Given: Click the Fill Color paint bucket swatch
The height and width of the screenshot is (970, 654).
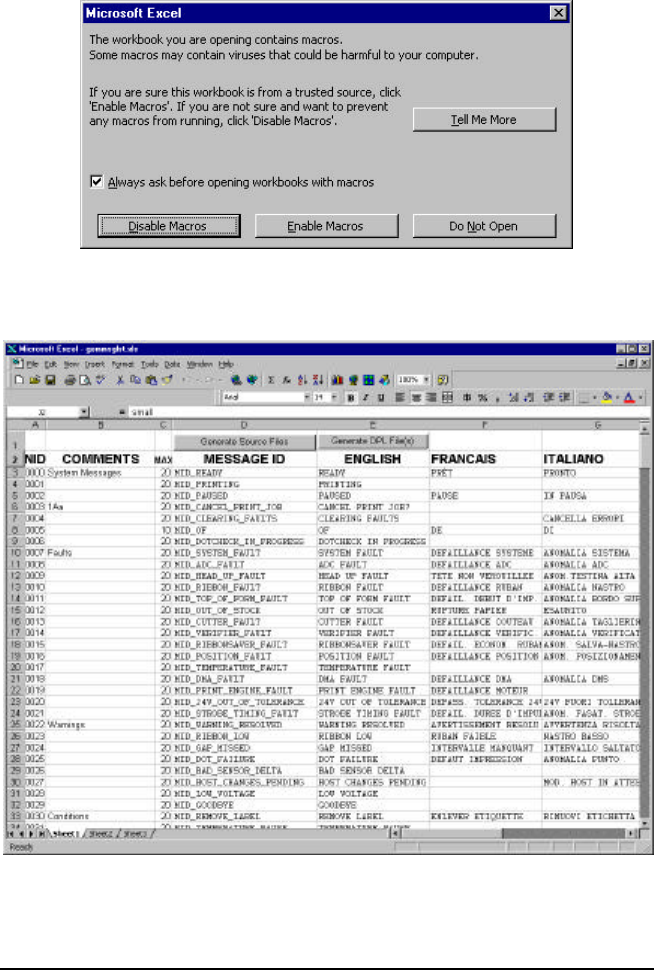Looking at the screenshot, I should point(606,398).
